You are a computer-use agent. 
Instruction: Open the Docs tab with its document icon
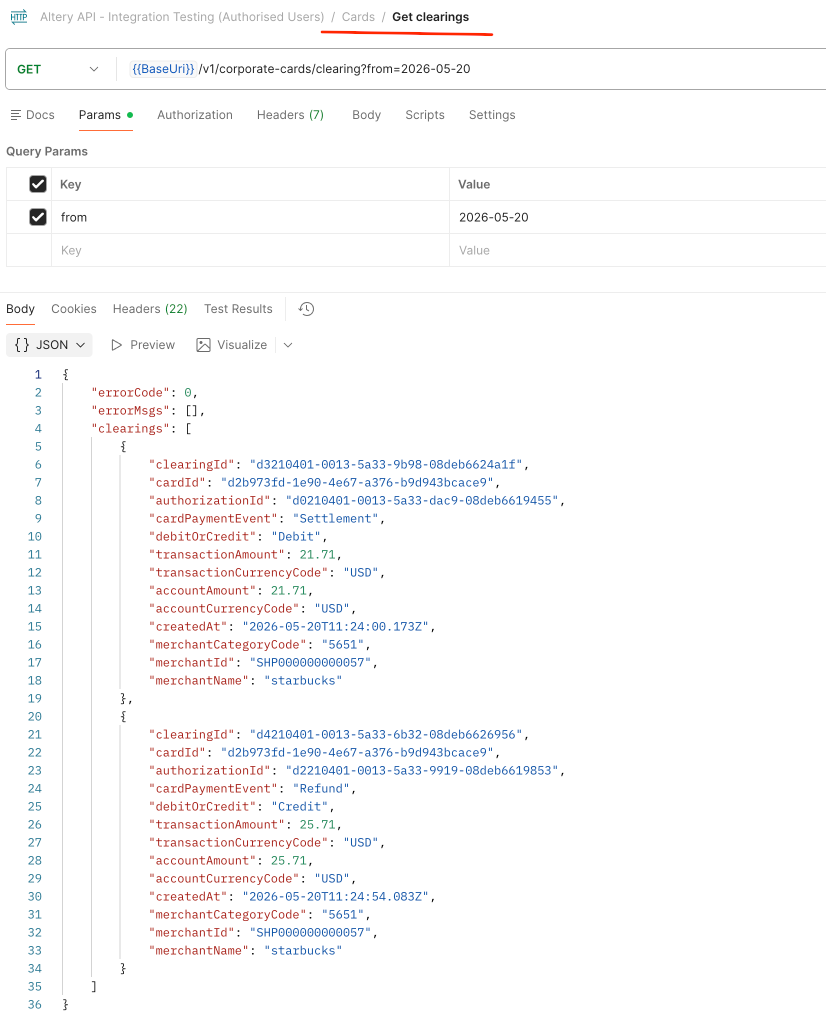(x=33, y=115)
